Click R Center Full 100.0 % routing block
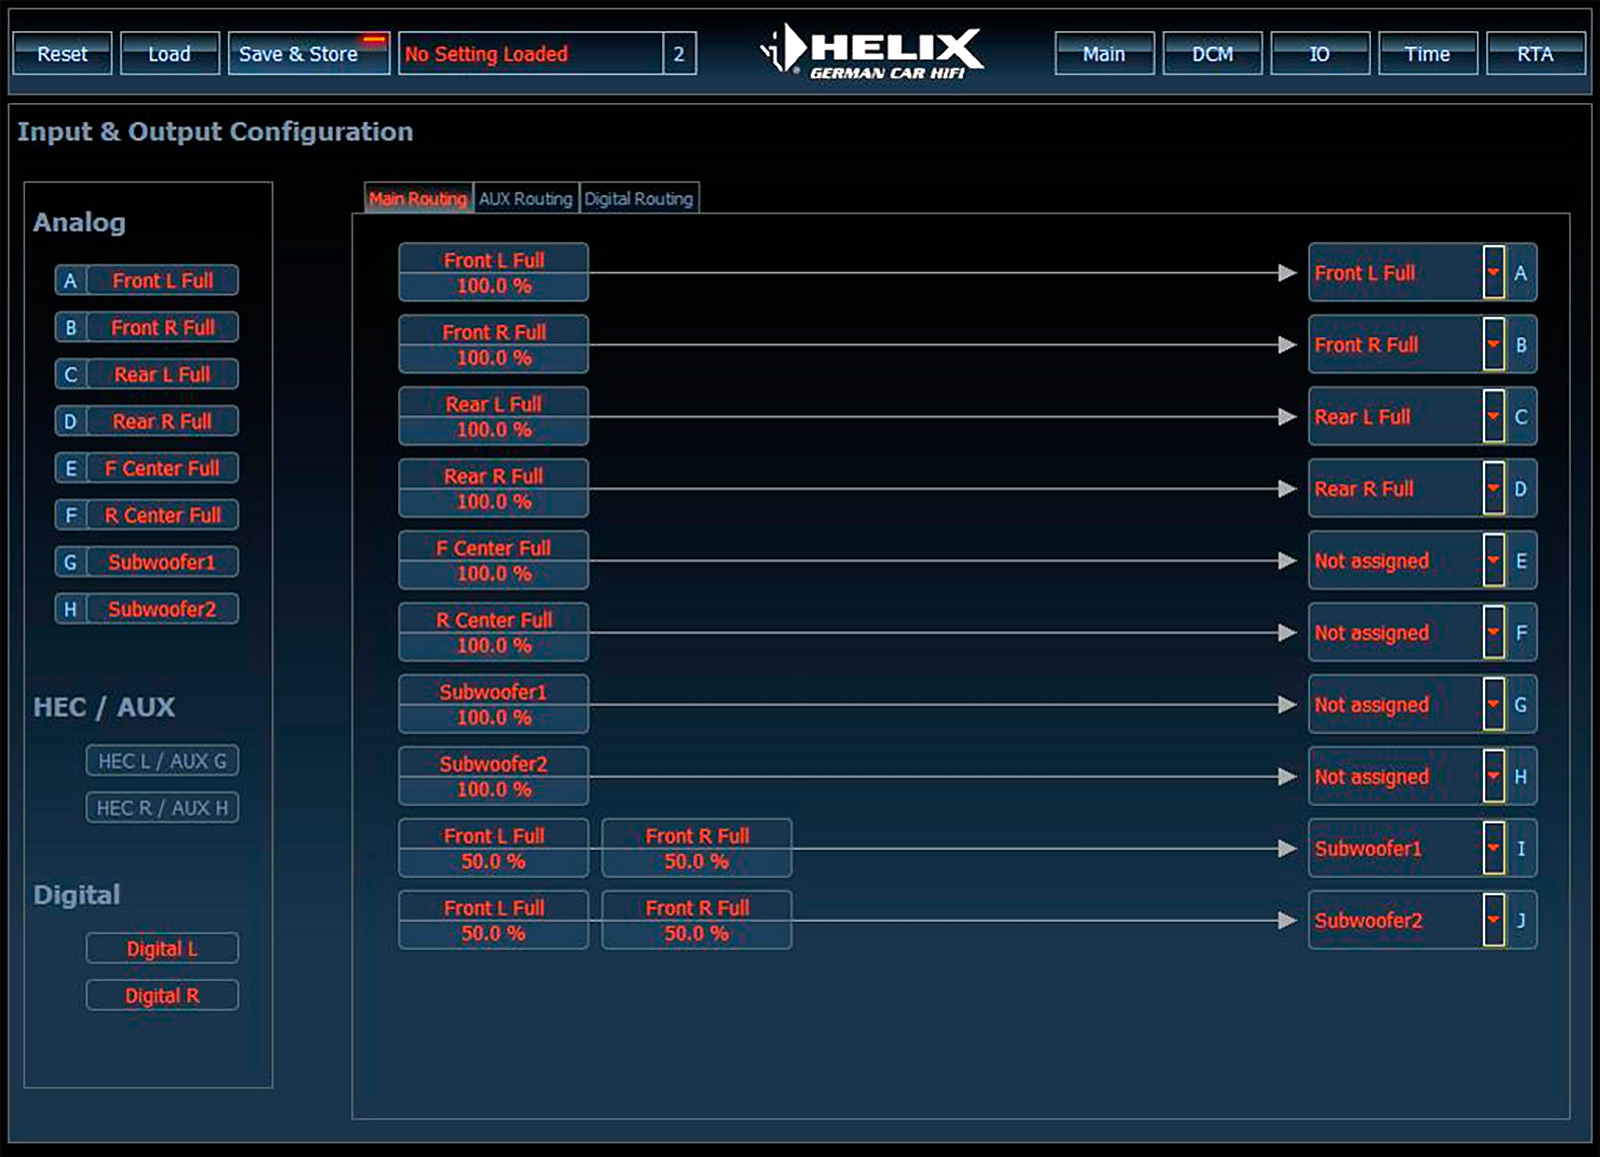 pyautogui.click(x=494, y=632)
